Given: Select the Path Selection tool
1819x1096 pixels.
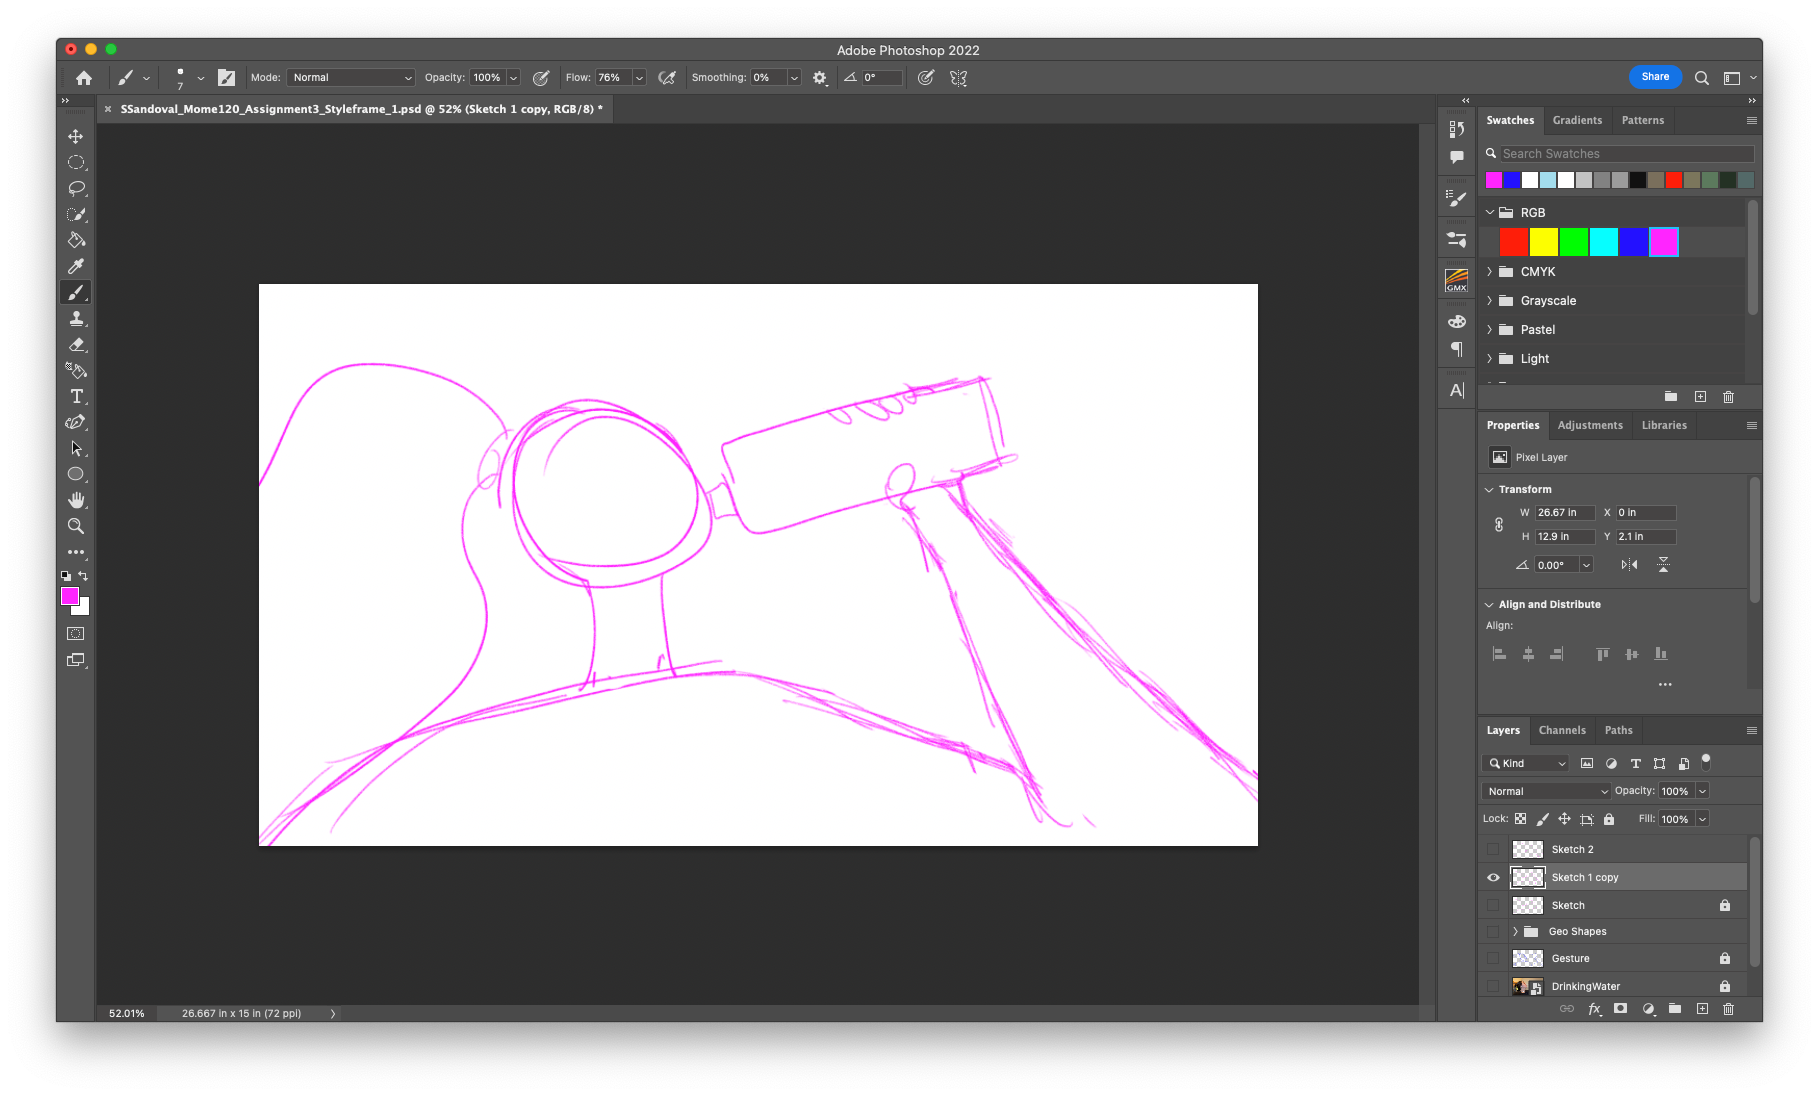Looking at the screenshot, I should [x=76, y=448].
